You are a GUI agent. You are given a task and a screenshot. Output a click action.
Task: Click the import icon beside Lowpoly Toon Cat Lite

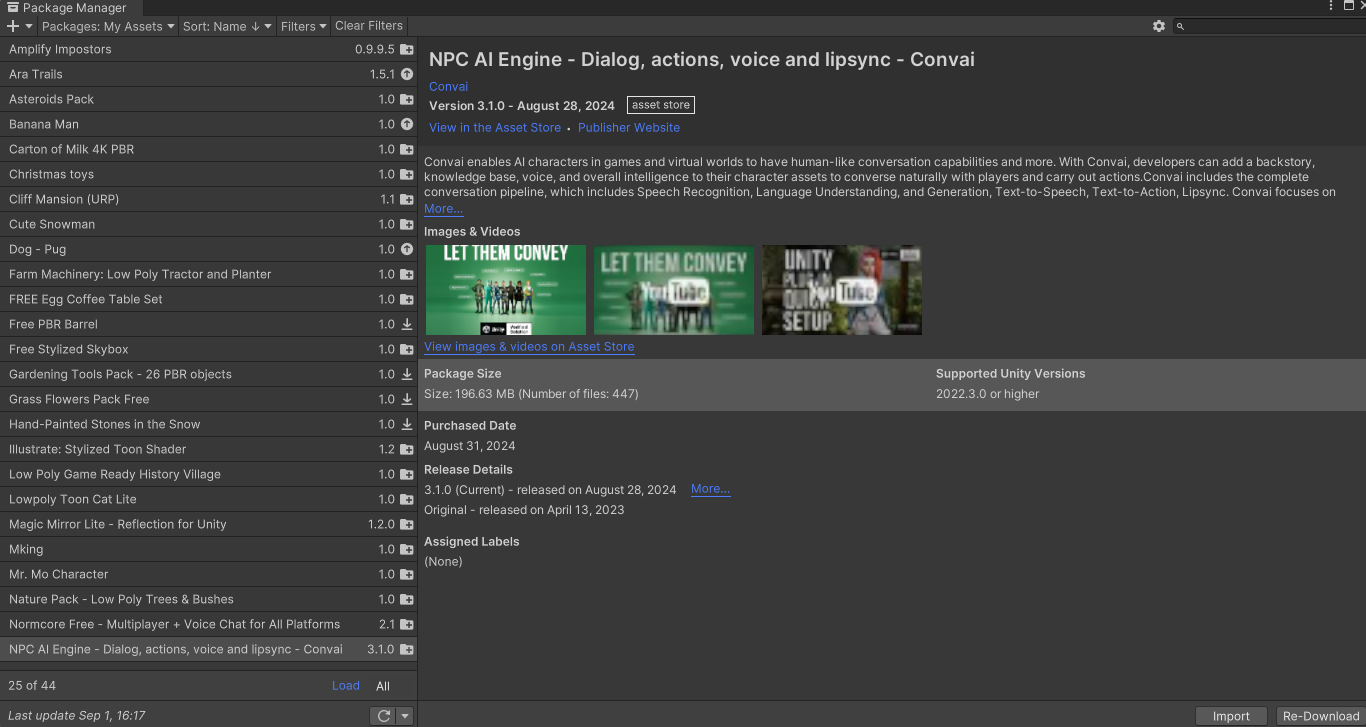(x=407, y=499)
